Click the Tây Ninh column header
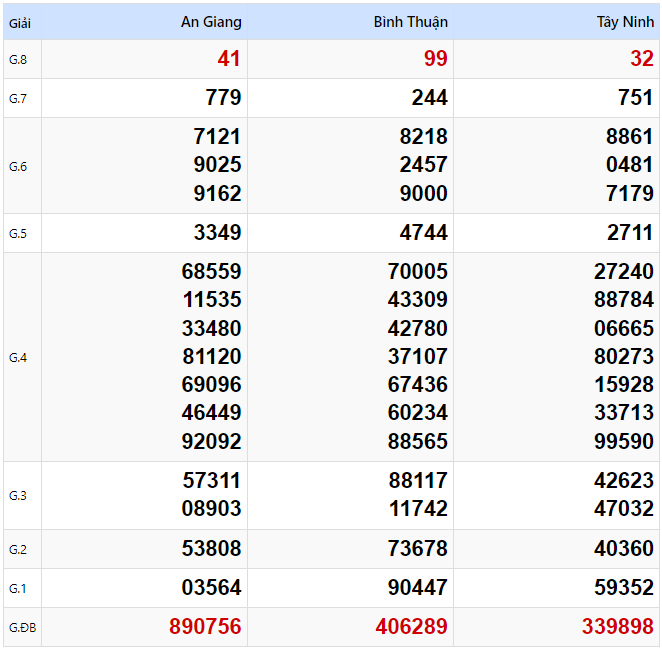Screen dimensions: 662x650 [623, 22]
